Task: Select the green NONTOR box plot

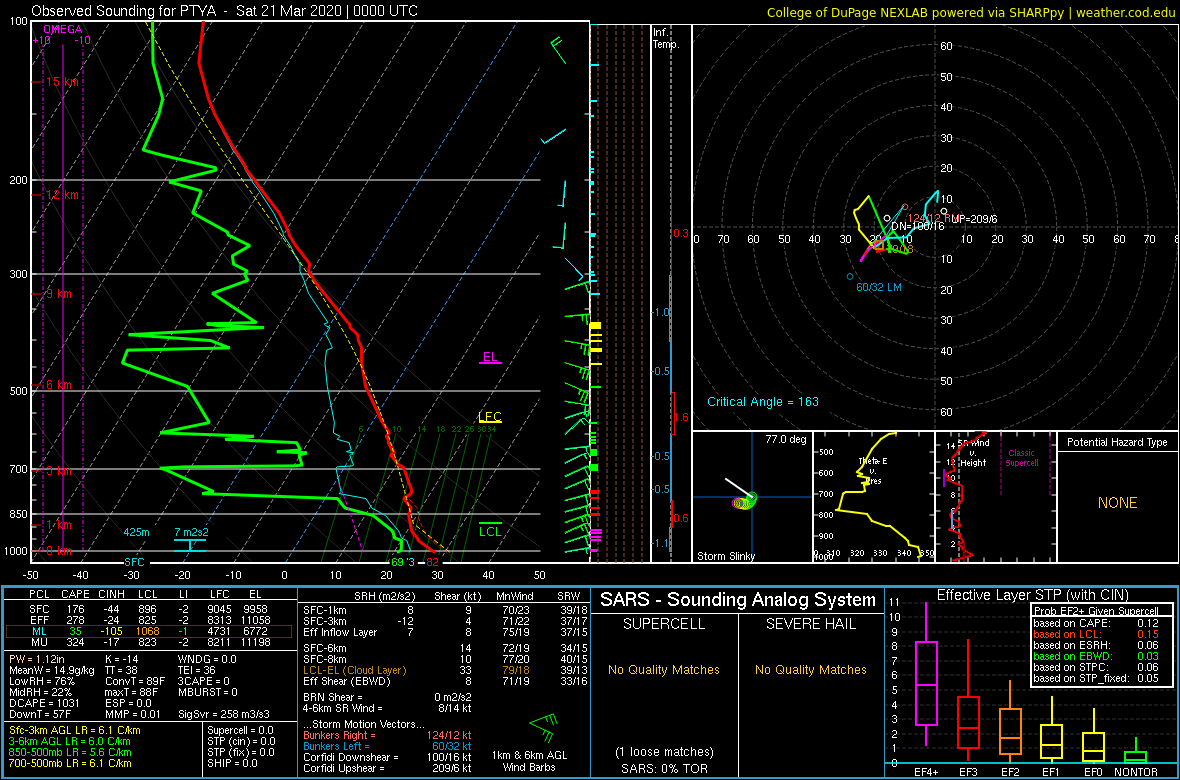Action: (x=1136, y=751)
